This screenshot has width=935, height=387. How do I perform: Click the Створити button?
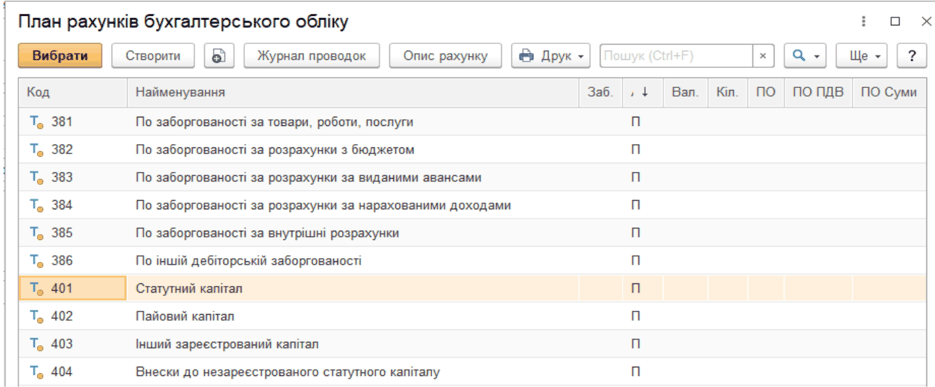tap(153, 56)
